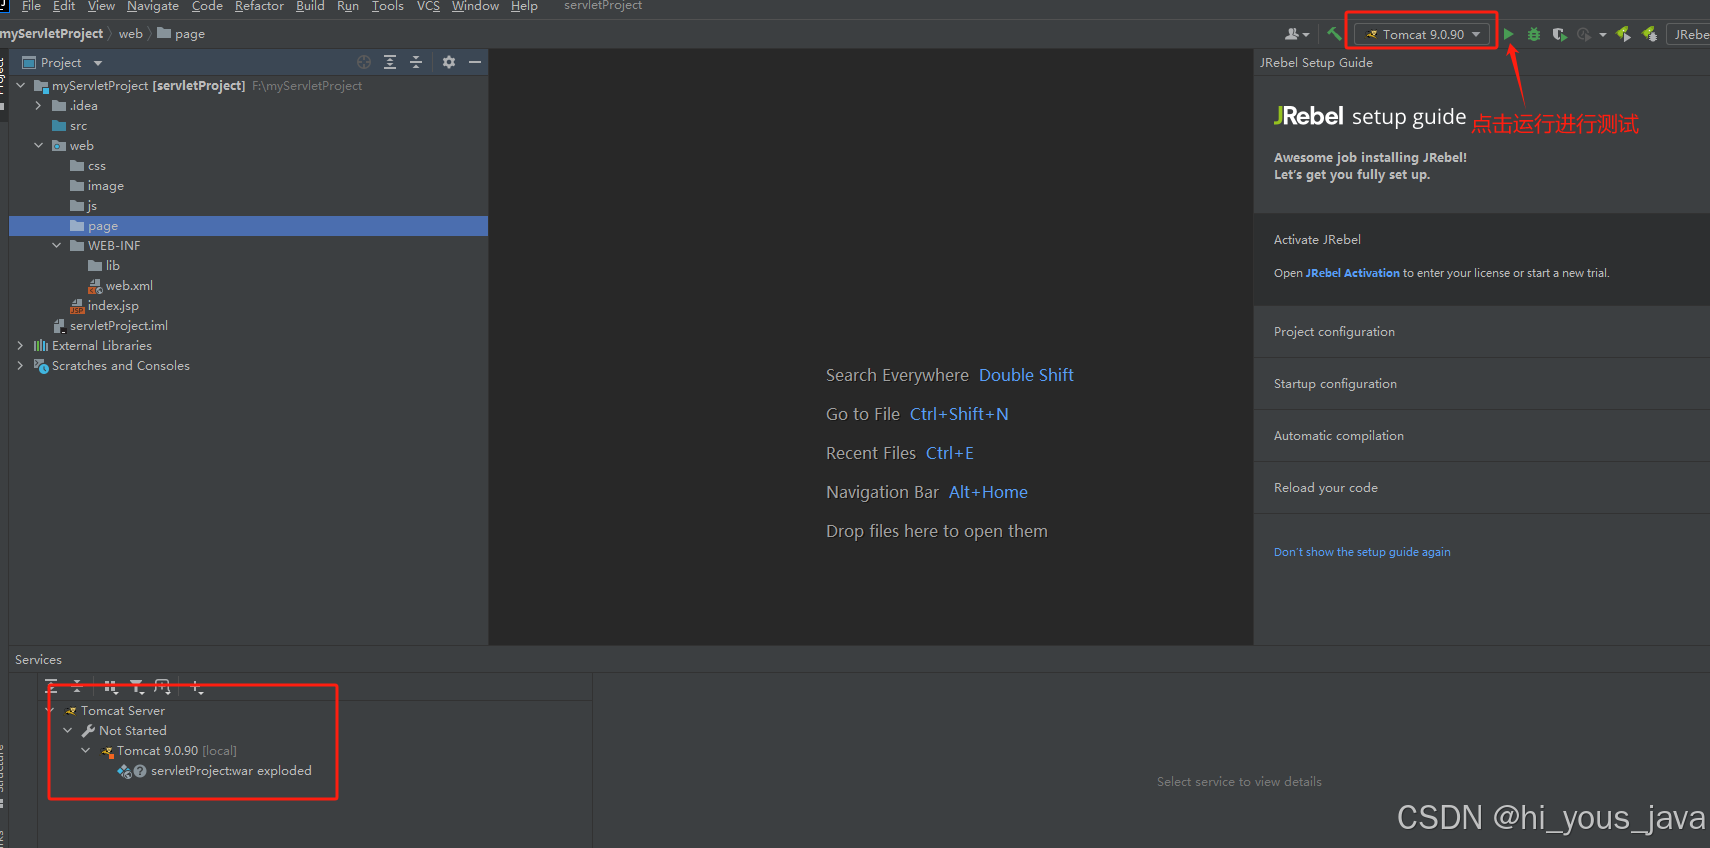The height and width of the screenshot is (848, 1710).
Task: Run with Coverage shield icon
Action: coord(1559,34)
